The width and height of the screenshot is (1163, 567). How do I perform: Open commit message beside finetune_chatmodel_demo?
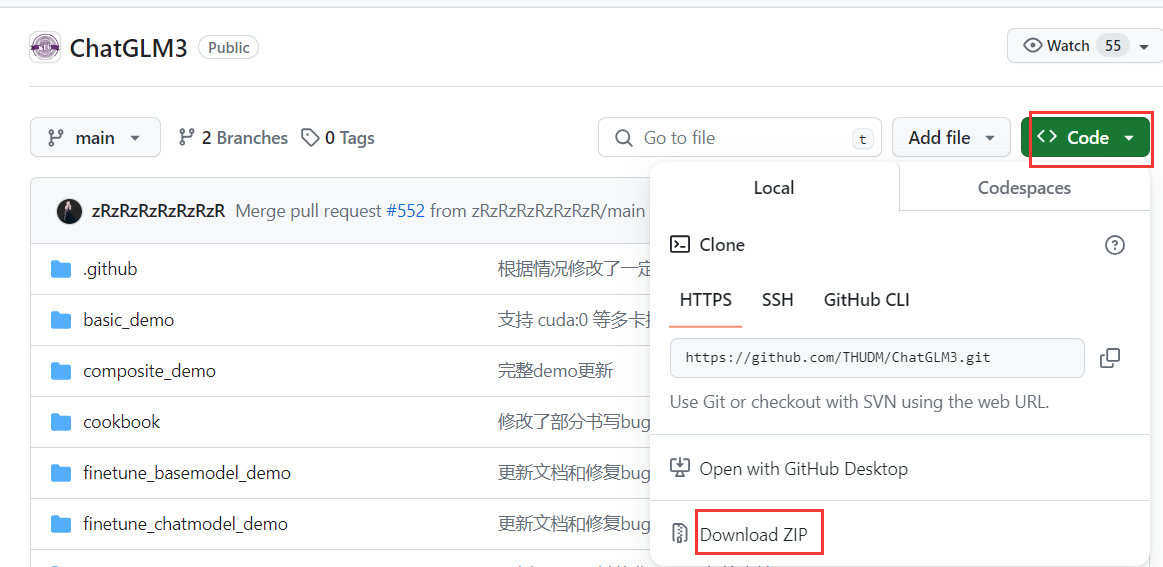pos(574,524)
